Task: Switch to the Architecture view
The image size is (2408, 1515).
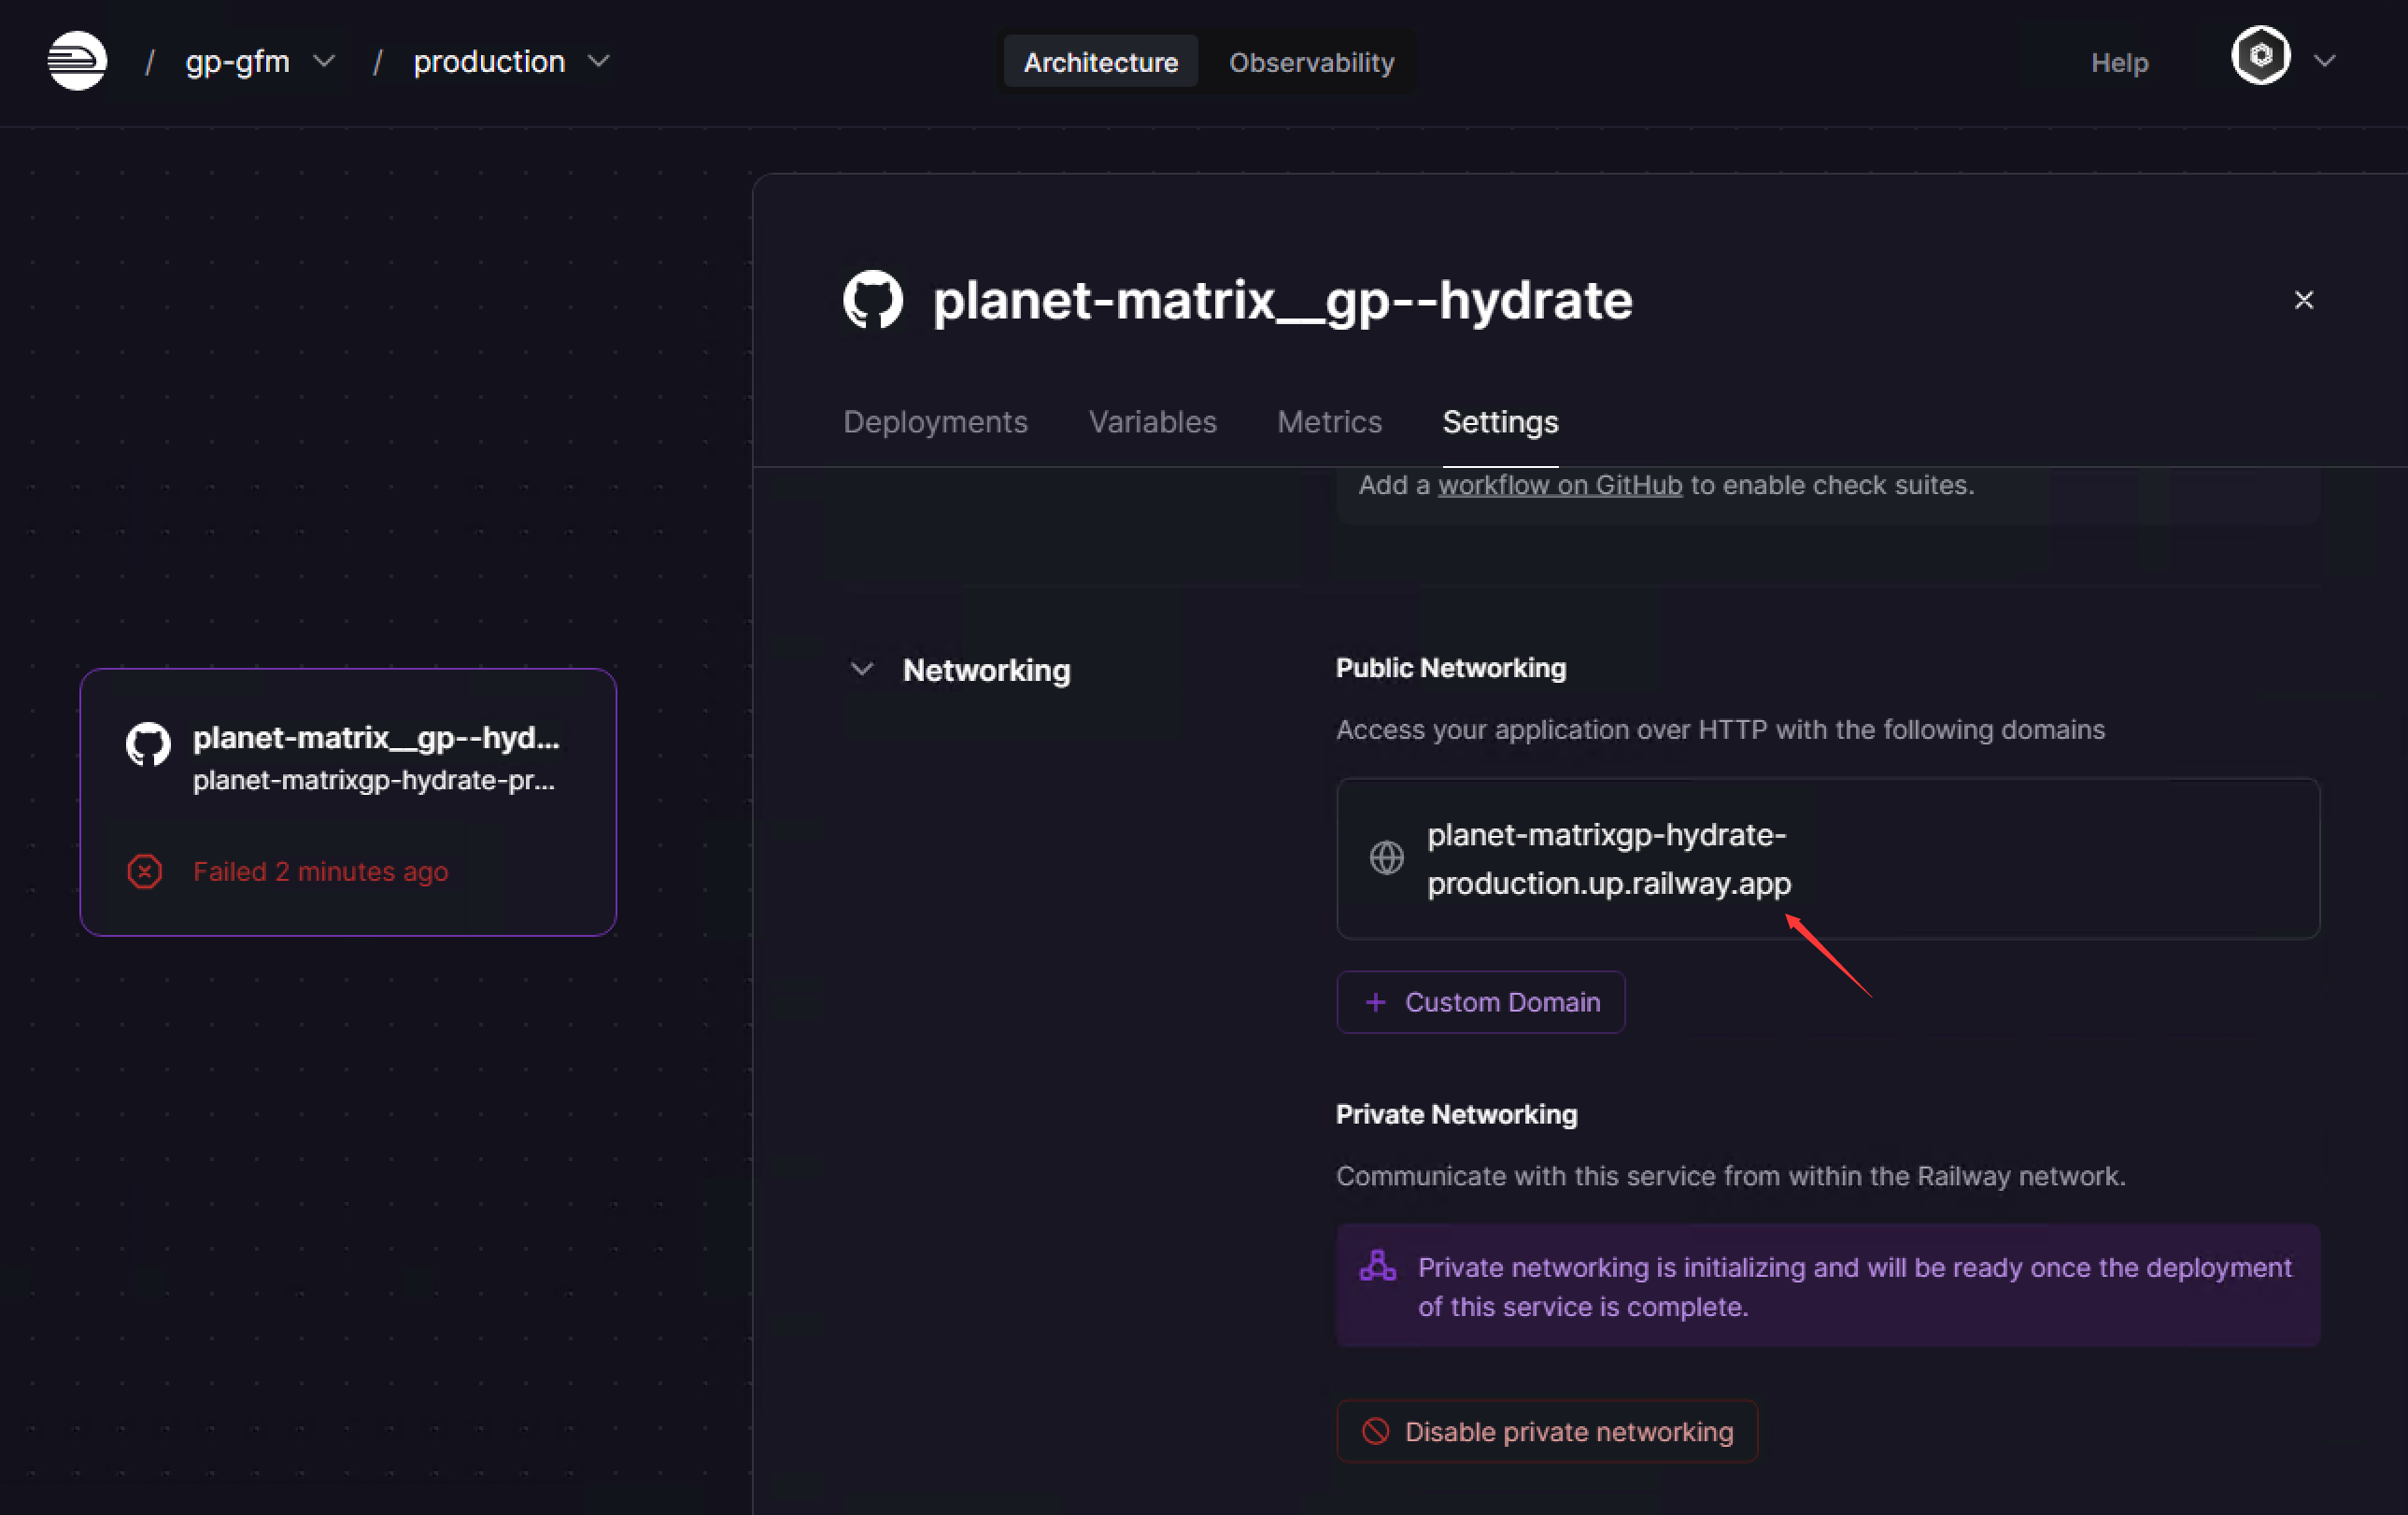Action: click(x=1100, y=62)
